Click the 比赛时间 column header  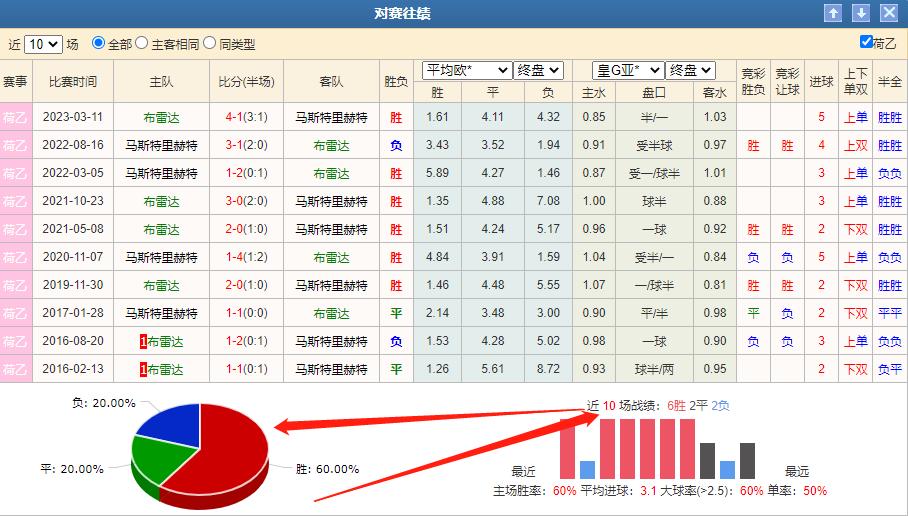click(x=73, y=82)
